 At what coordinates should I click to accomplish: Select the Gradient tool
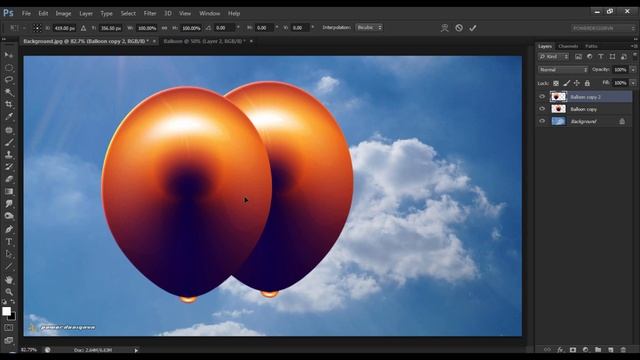pyautogui.click(x=9, y=191)
